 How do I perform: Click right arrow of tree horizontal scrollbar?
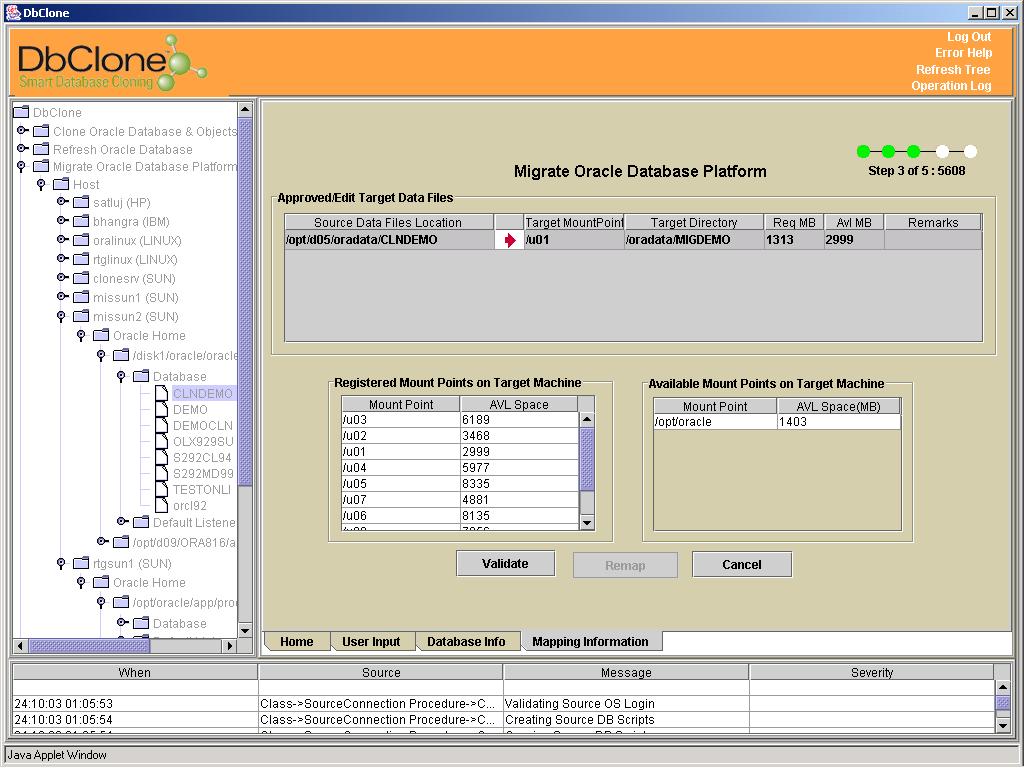pyautogui.click(x=229, y=645)
